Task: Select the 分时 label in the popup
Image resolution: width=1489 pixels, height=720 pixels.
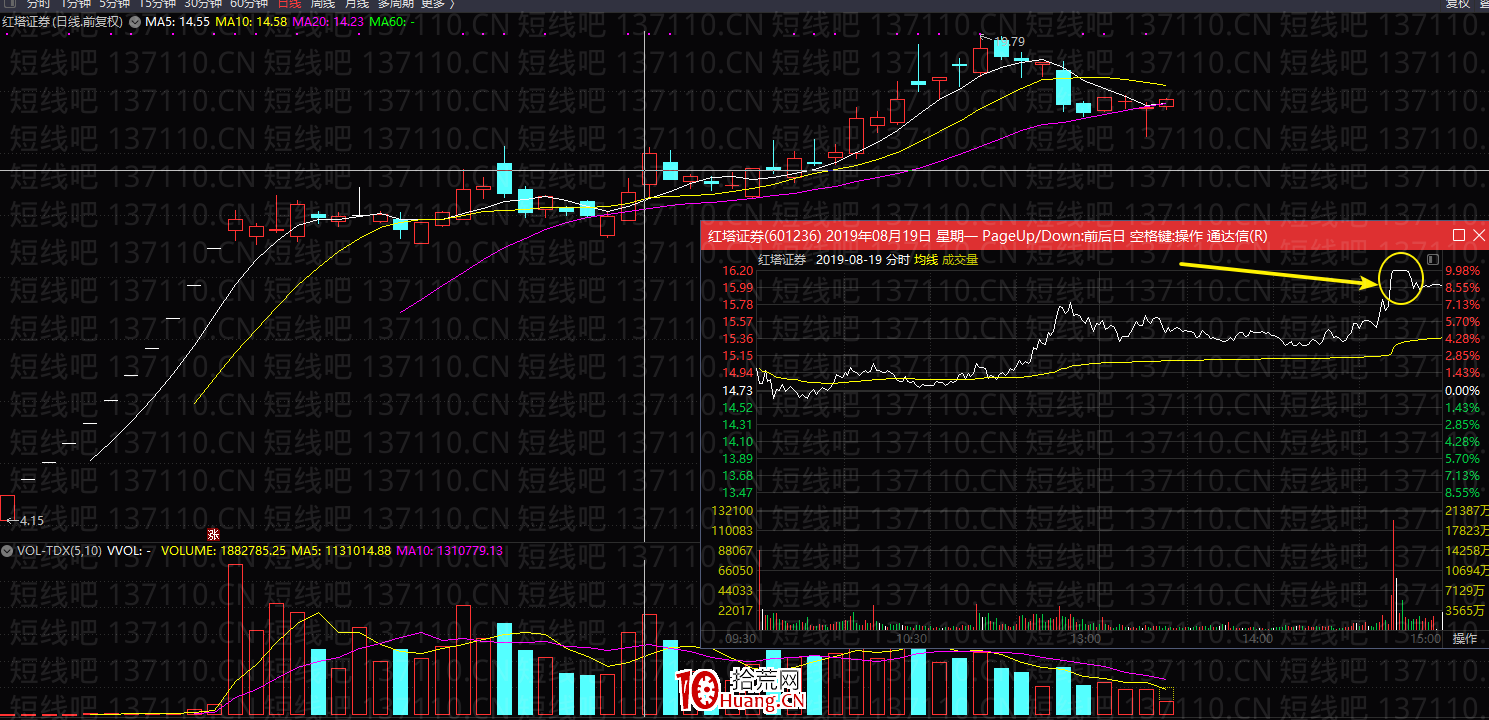Action: pyautogui.click(x=898, y=260)
